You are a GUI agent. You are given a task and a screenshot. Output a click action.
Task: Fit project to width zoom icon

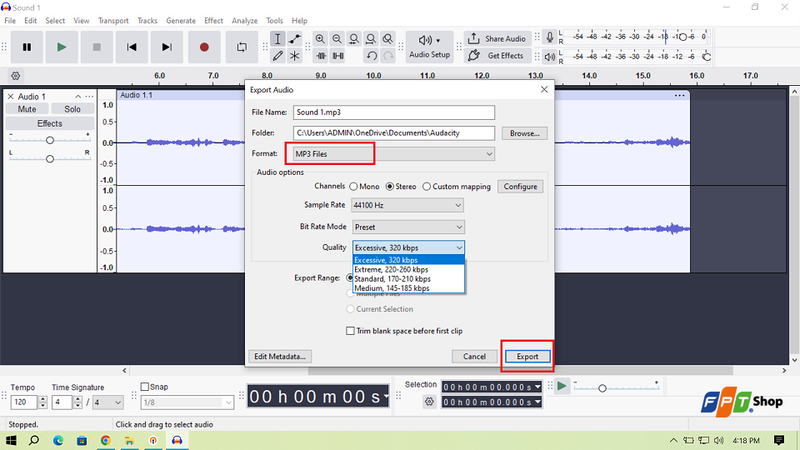coord(371,39)
